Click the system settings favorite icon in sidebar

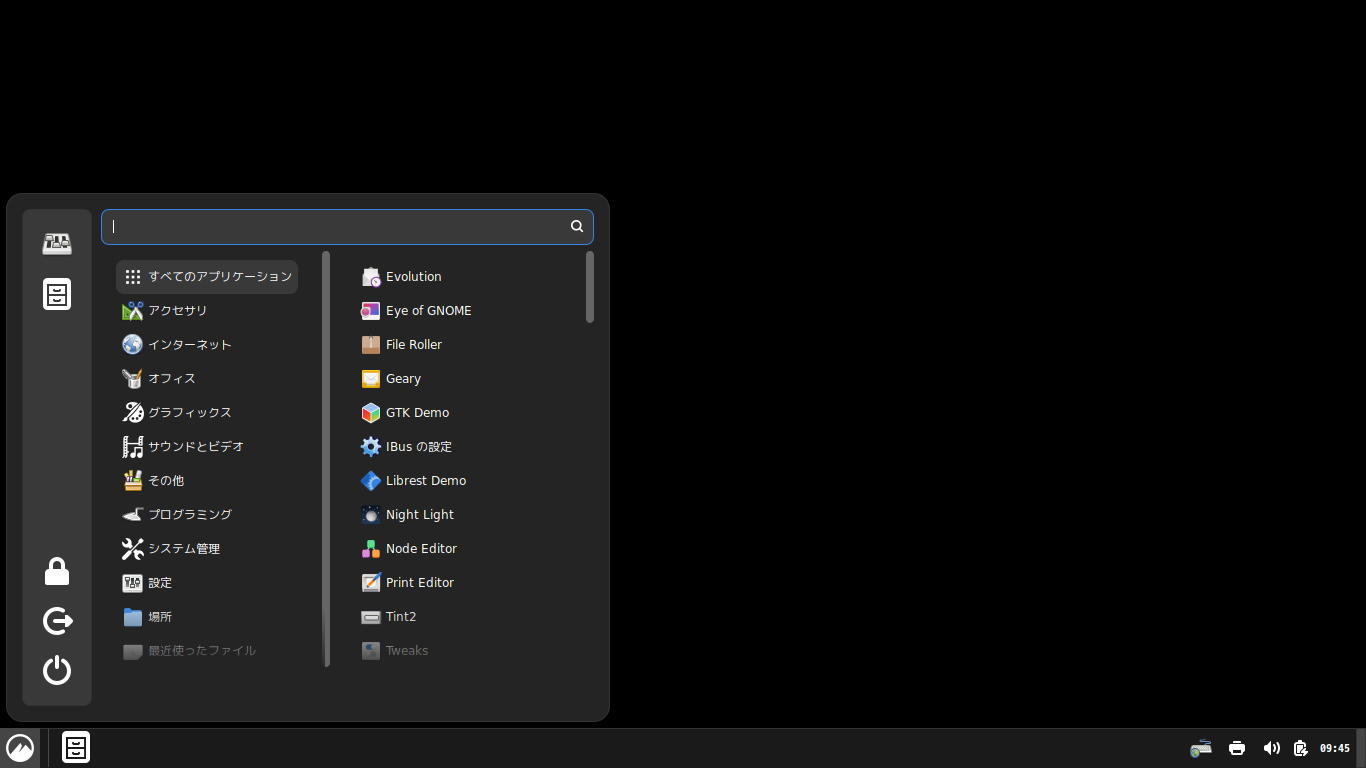pyautogui.click(x=57, y=244)
